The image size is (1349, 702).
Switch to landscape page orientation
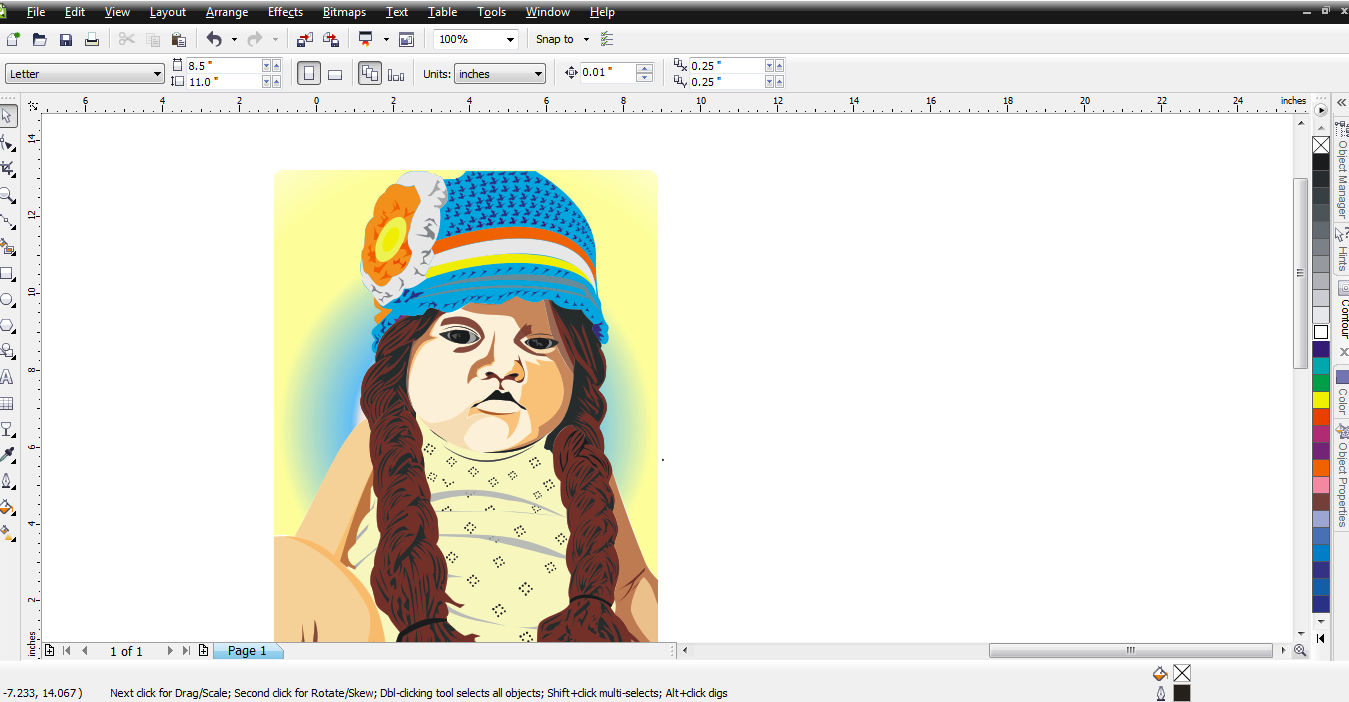point(334,73)
